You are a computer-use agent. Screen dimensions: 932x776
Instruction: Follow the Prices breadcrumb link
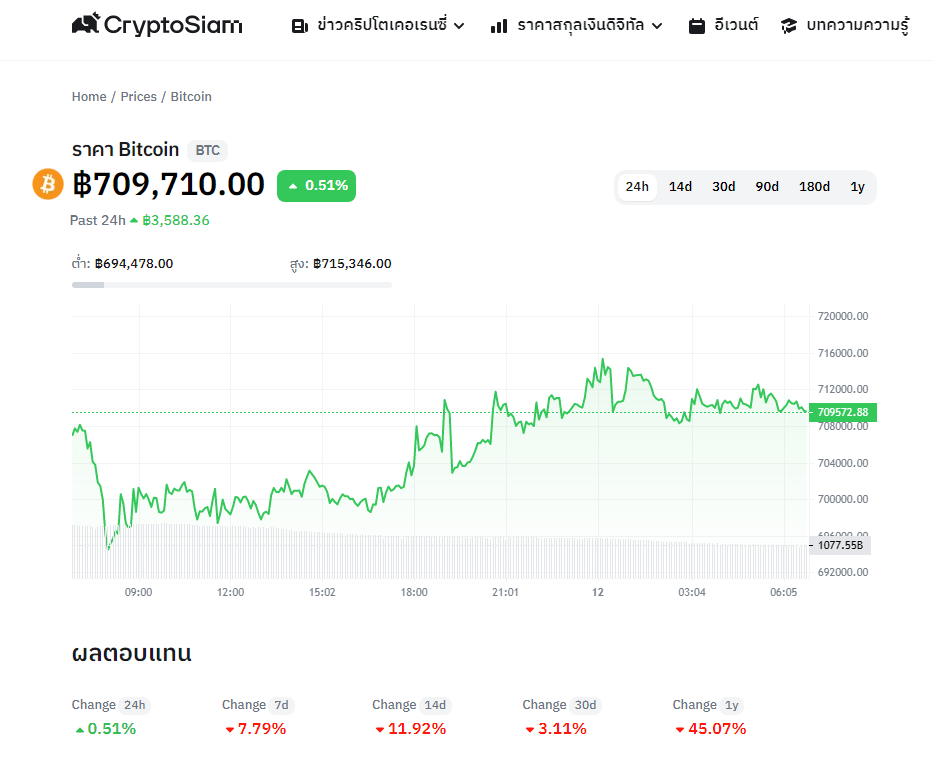pyautogui.click(x=138, y=97)
